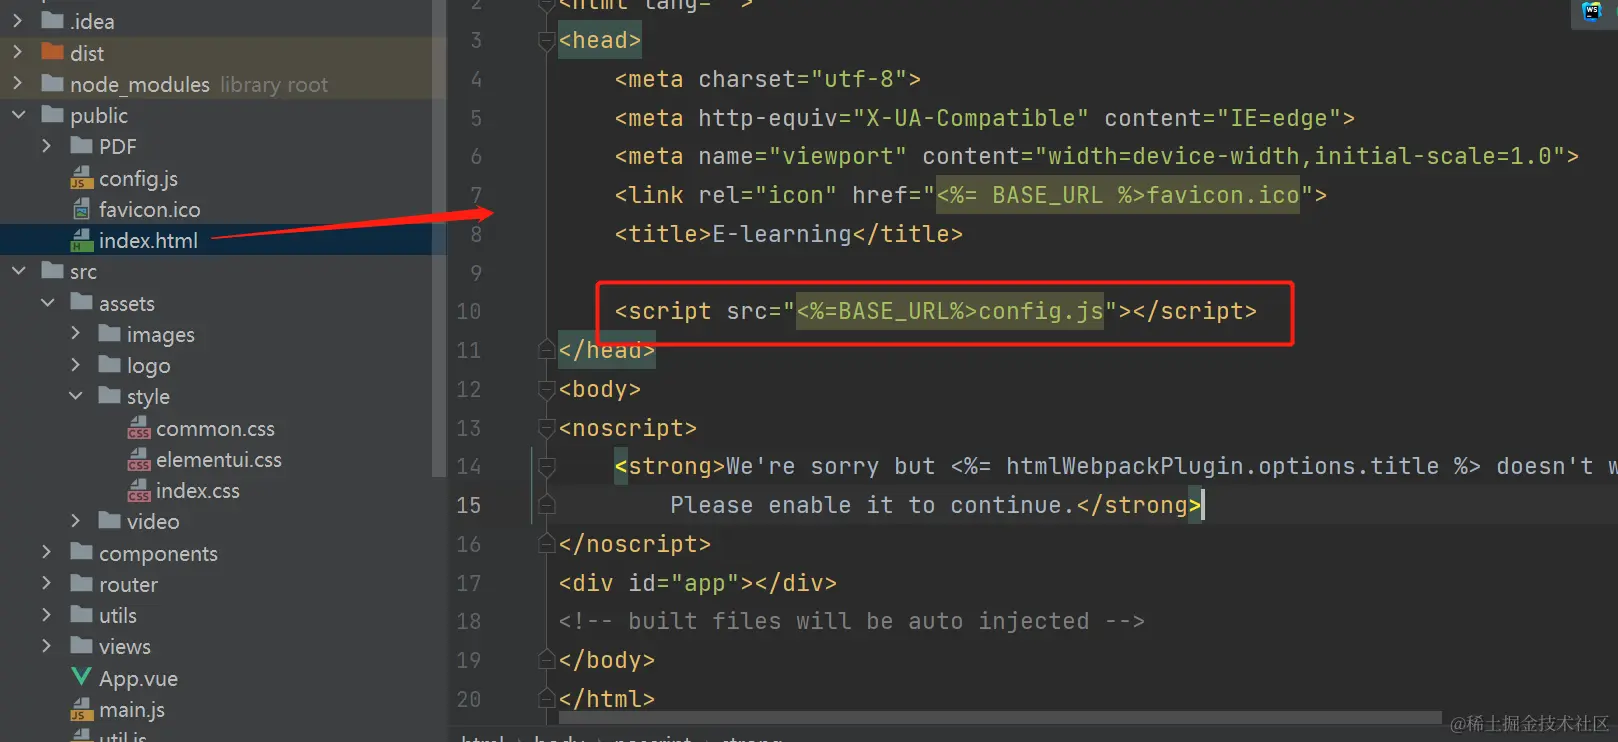
Task: Open elementui.css in the style folder
Action: click(218, 459)
